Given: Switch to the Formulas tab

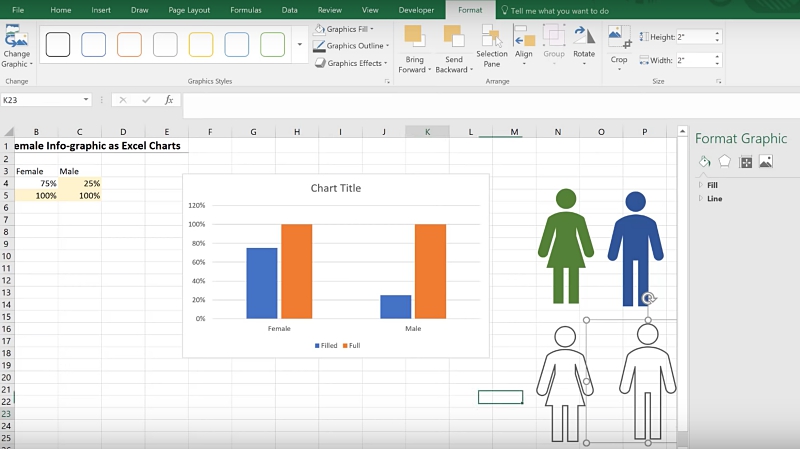Looking at the screenshot, I should pyautogui.click(x=245, y=10).
